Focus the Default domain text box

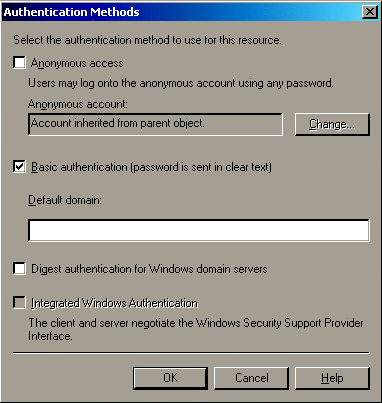[199, 230]
